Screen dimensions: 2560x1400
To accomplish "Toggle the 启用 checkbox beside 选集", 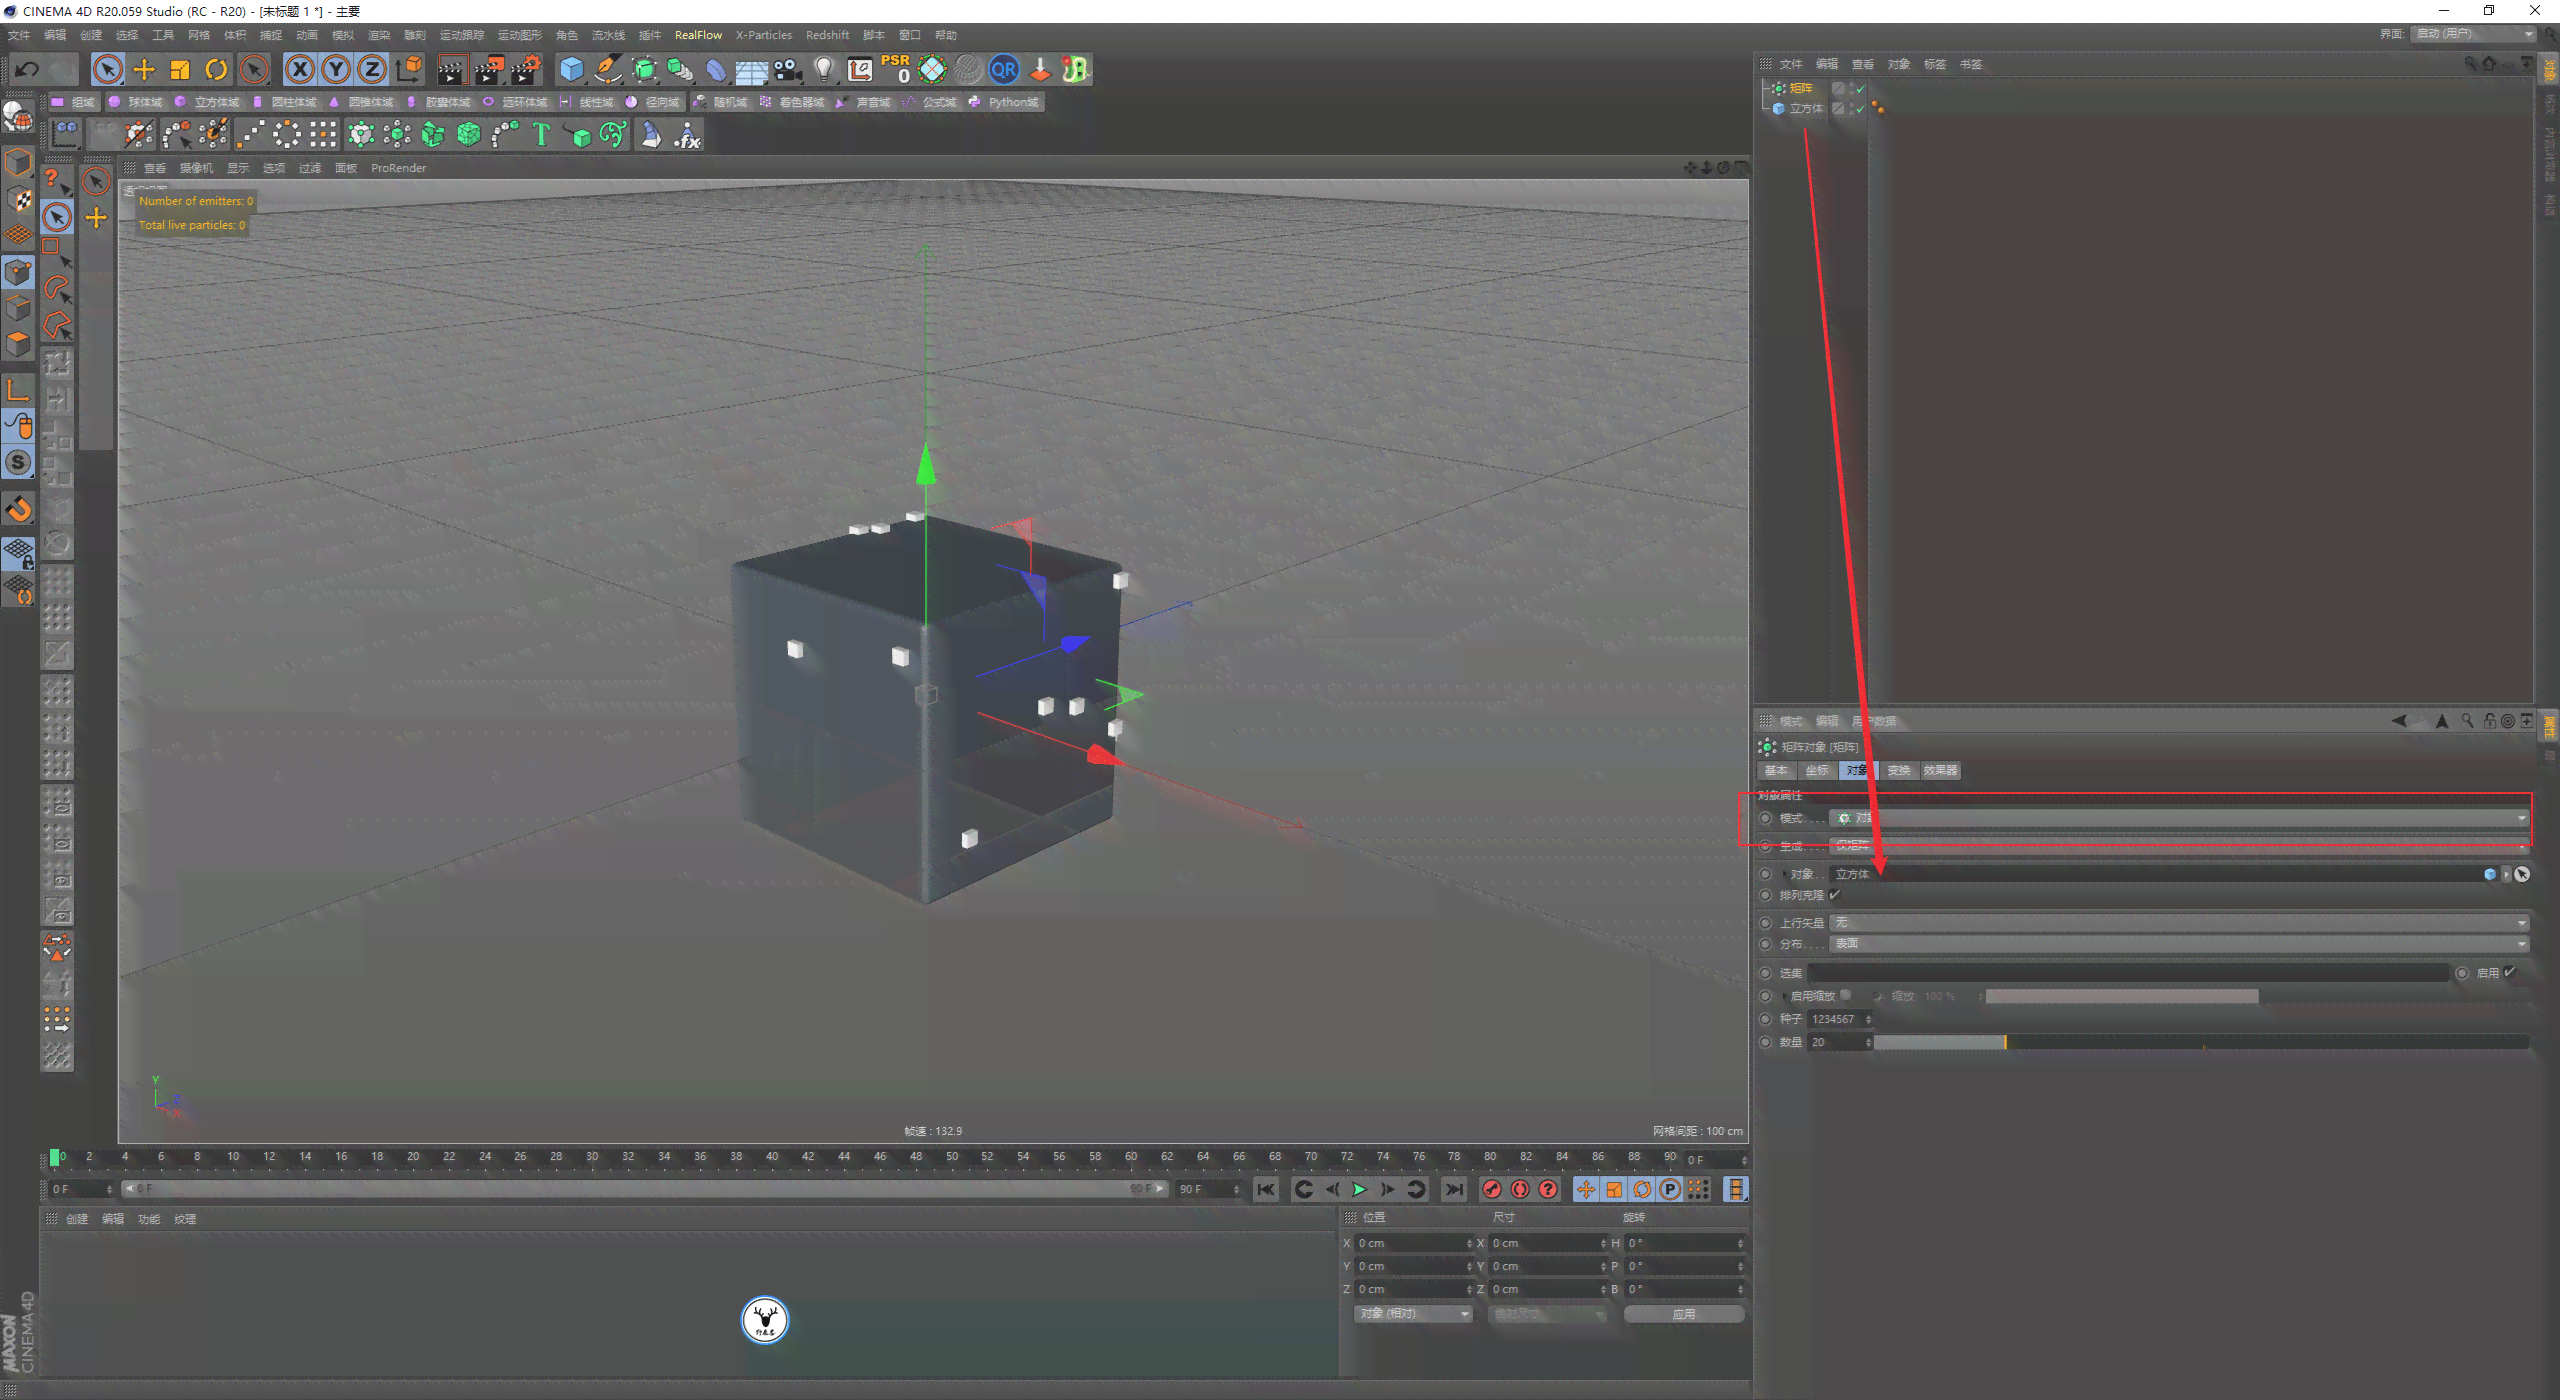I will coord(2510,972).
